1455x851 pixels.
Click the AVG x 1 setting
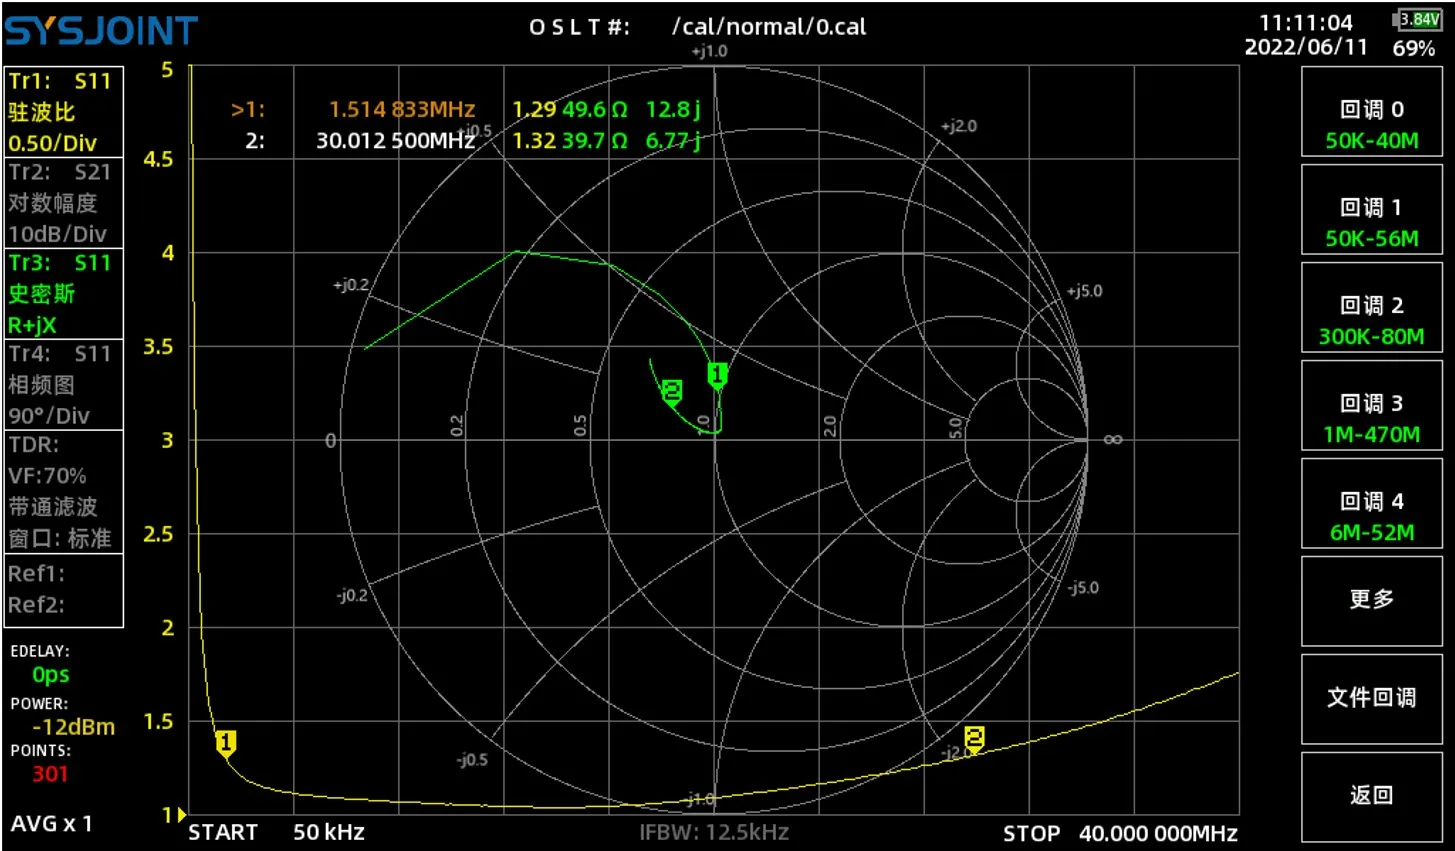coord(51,824)
